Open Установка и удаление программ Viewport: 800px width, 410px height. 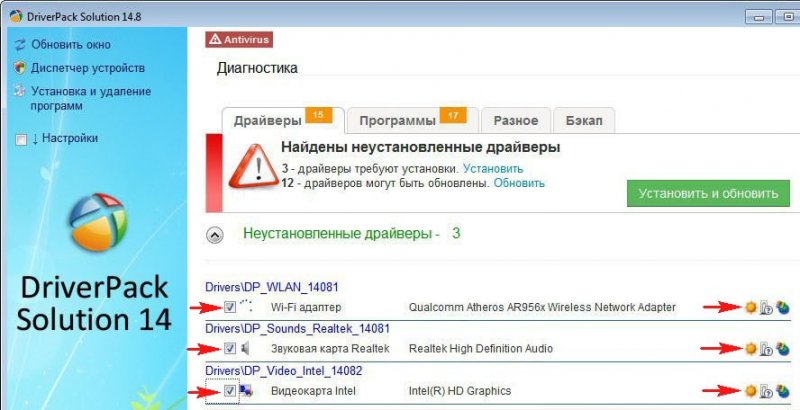[91, 98]
